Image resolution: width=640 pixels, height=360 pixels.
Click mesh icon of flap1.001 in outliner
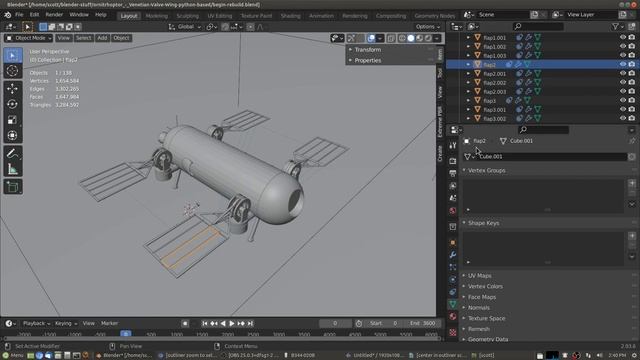[x=538, y=37]
